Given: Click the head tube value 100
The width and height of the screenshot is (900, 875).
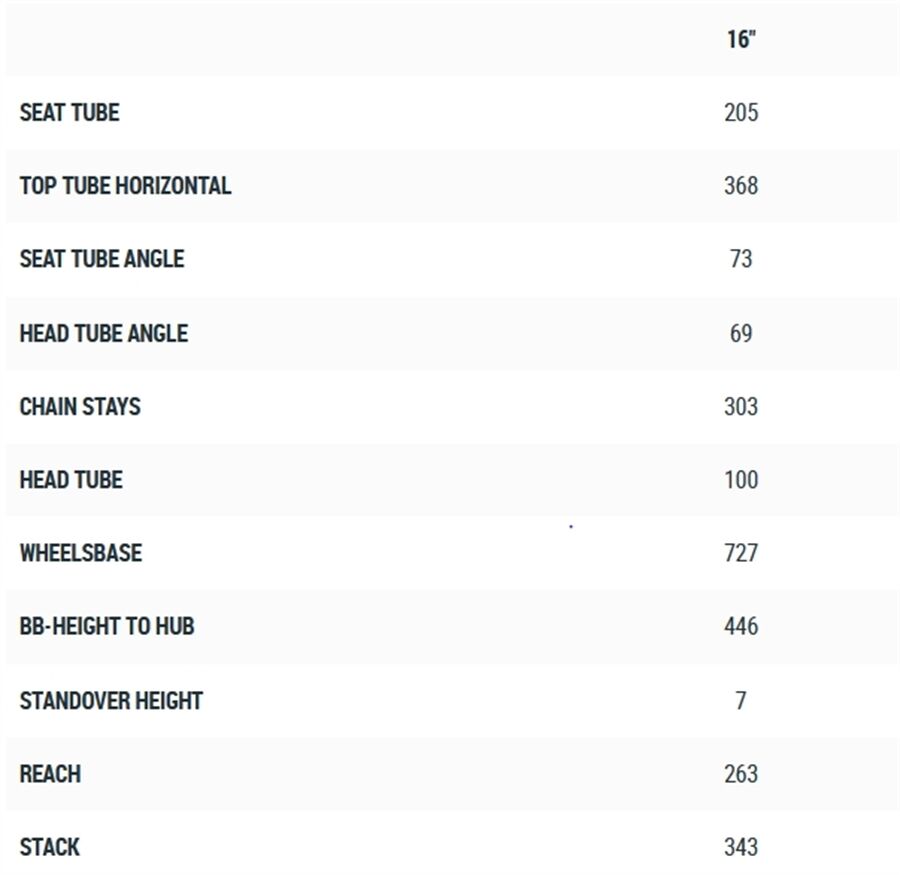Looking at the screenshot, I should (x=741, y=480).
